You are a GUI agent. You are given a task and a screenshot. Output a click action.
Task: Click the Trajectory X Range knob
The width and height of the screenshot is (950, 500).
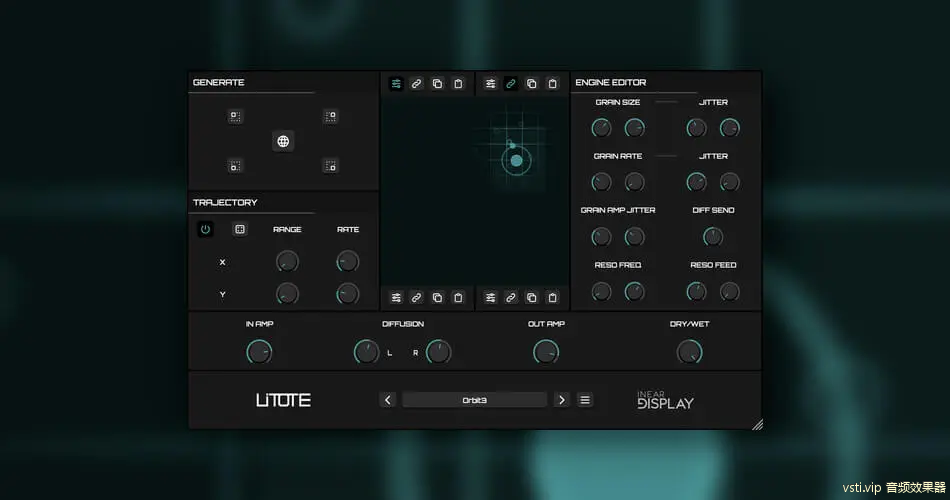(287, 262)
